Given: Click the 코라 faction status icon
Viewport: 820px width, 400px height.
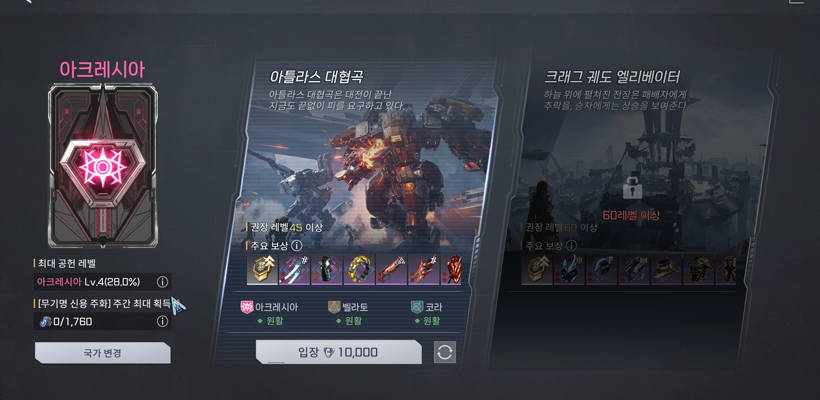Looking at the screenshot, I should tap(416, 307).
